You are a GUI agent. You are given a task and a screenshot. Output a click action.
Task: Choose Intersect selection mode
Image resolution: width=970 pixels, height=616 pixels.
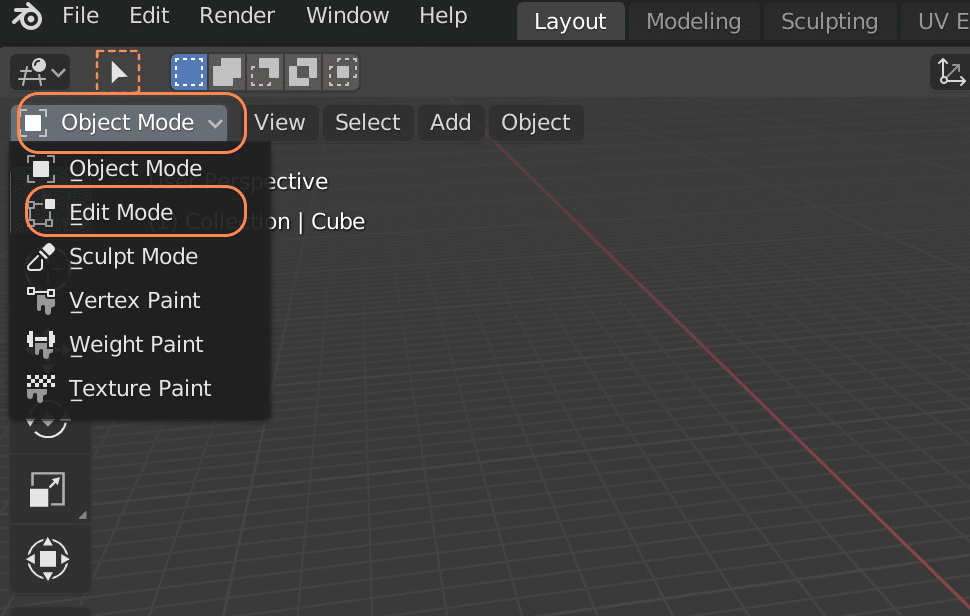(341, 72)
